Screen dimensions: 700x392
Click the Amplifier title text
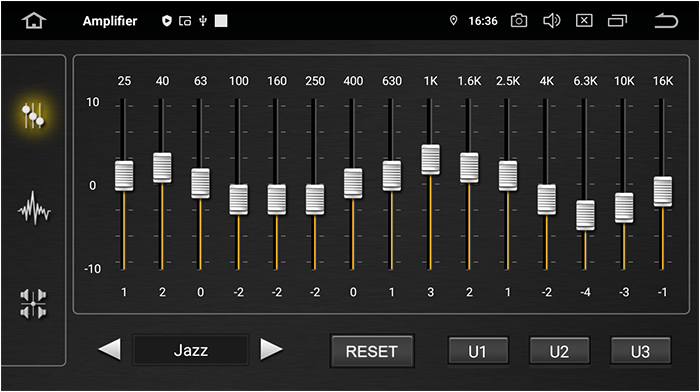[x=110, y=21]
